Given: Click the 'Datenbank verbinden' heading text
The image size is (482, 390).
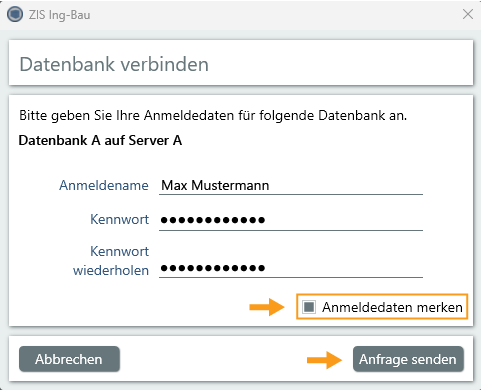Looking at the screenshot, I should pyautogui.click(x=114, y=64).
